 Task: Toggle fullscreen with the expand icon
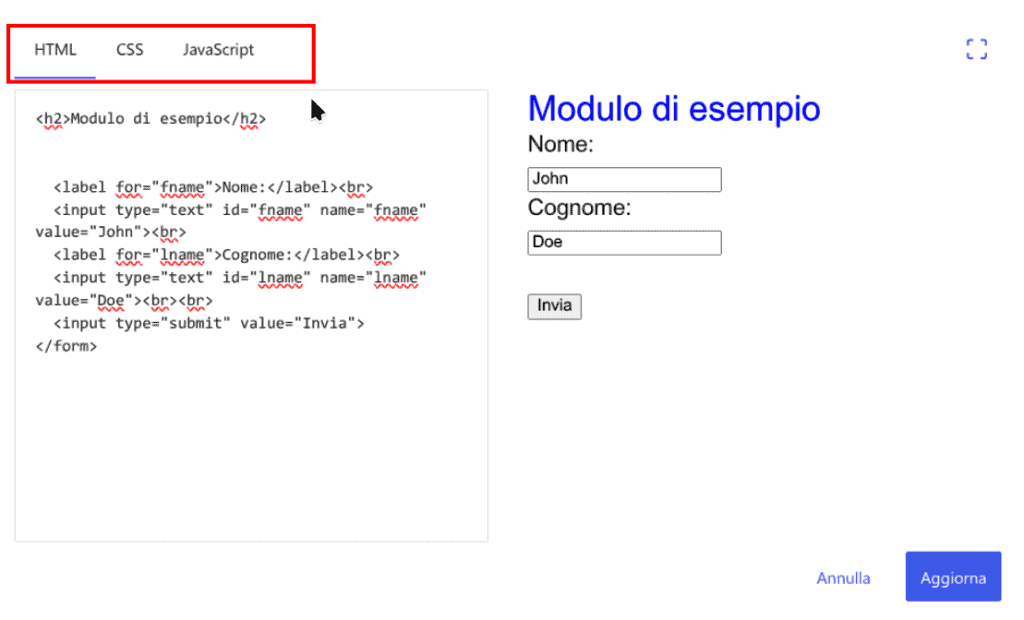(976, 49)
